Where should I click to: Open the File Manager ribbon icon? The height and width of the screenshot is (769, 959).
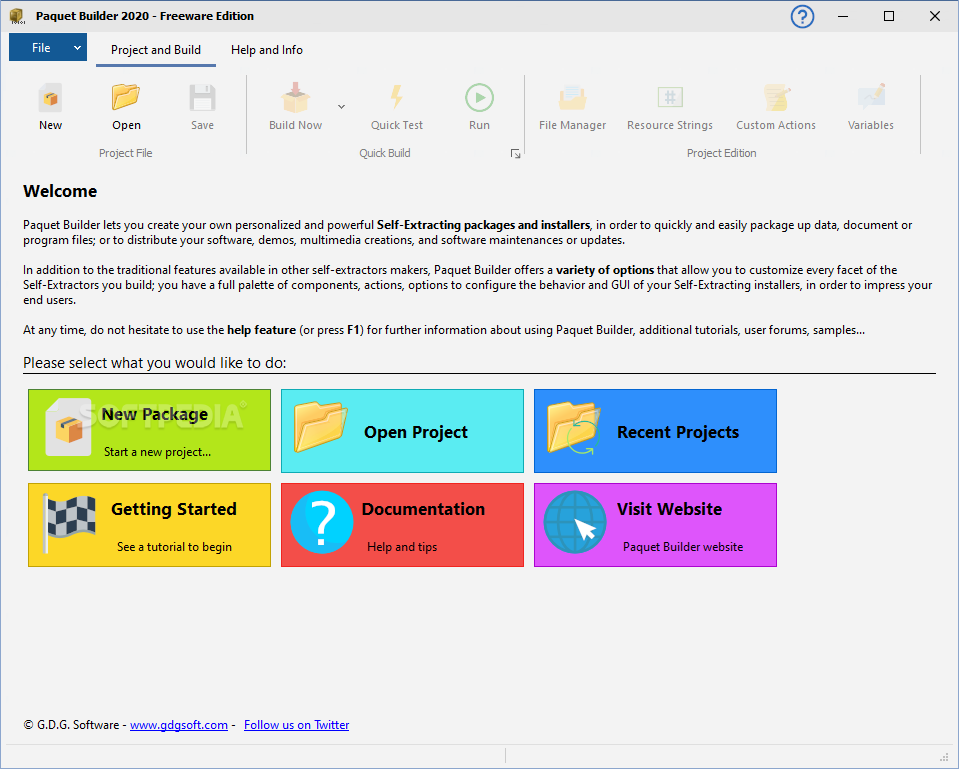point(572,98)
